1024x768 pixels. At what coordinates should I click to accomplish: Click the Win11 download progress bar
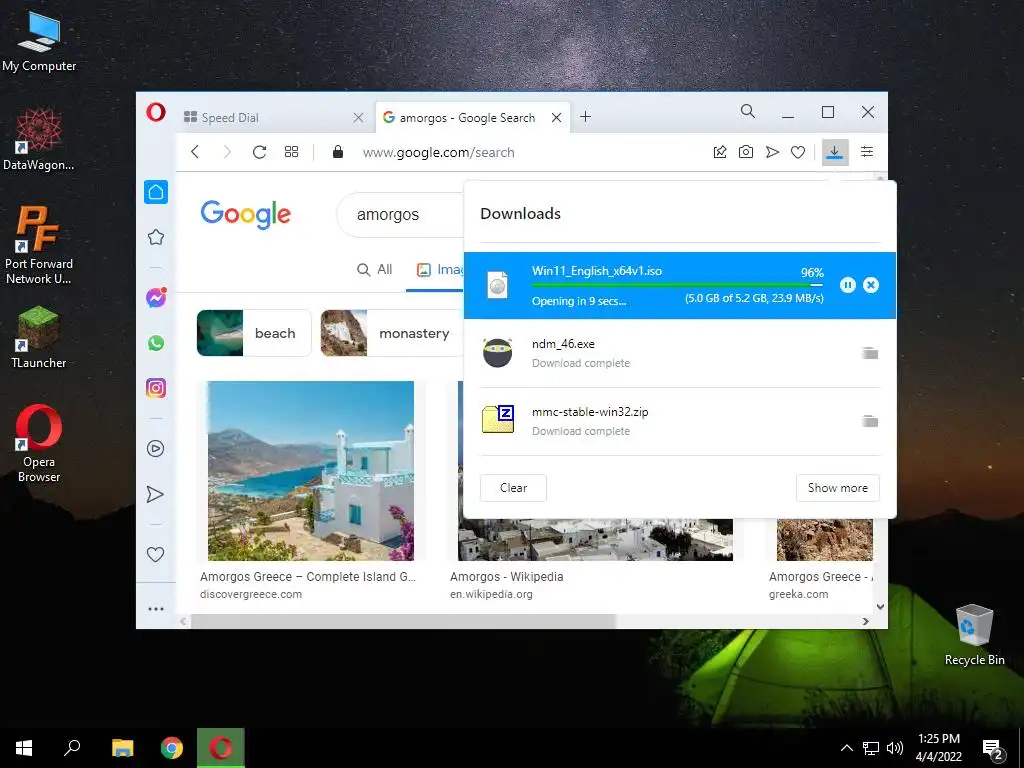(x=677, y=285)
